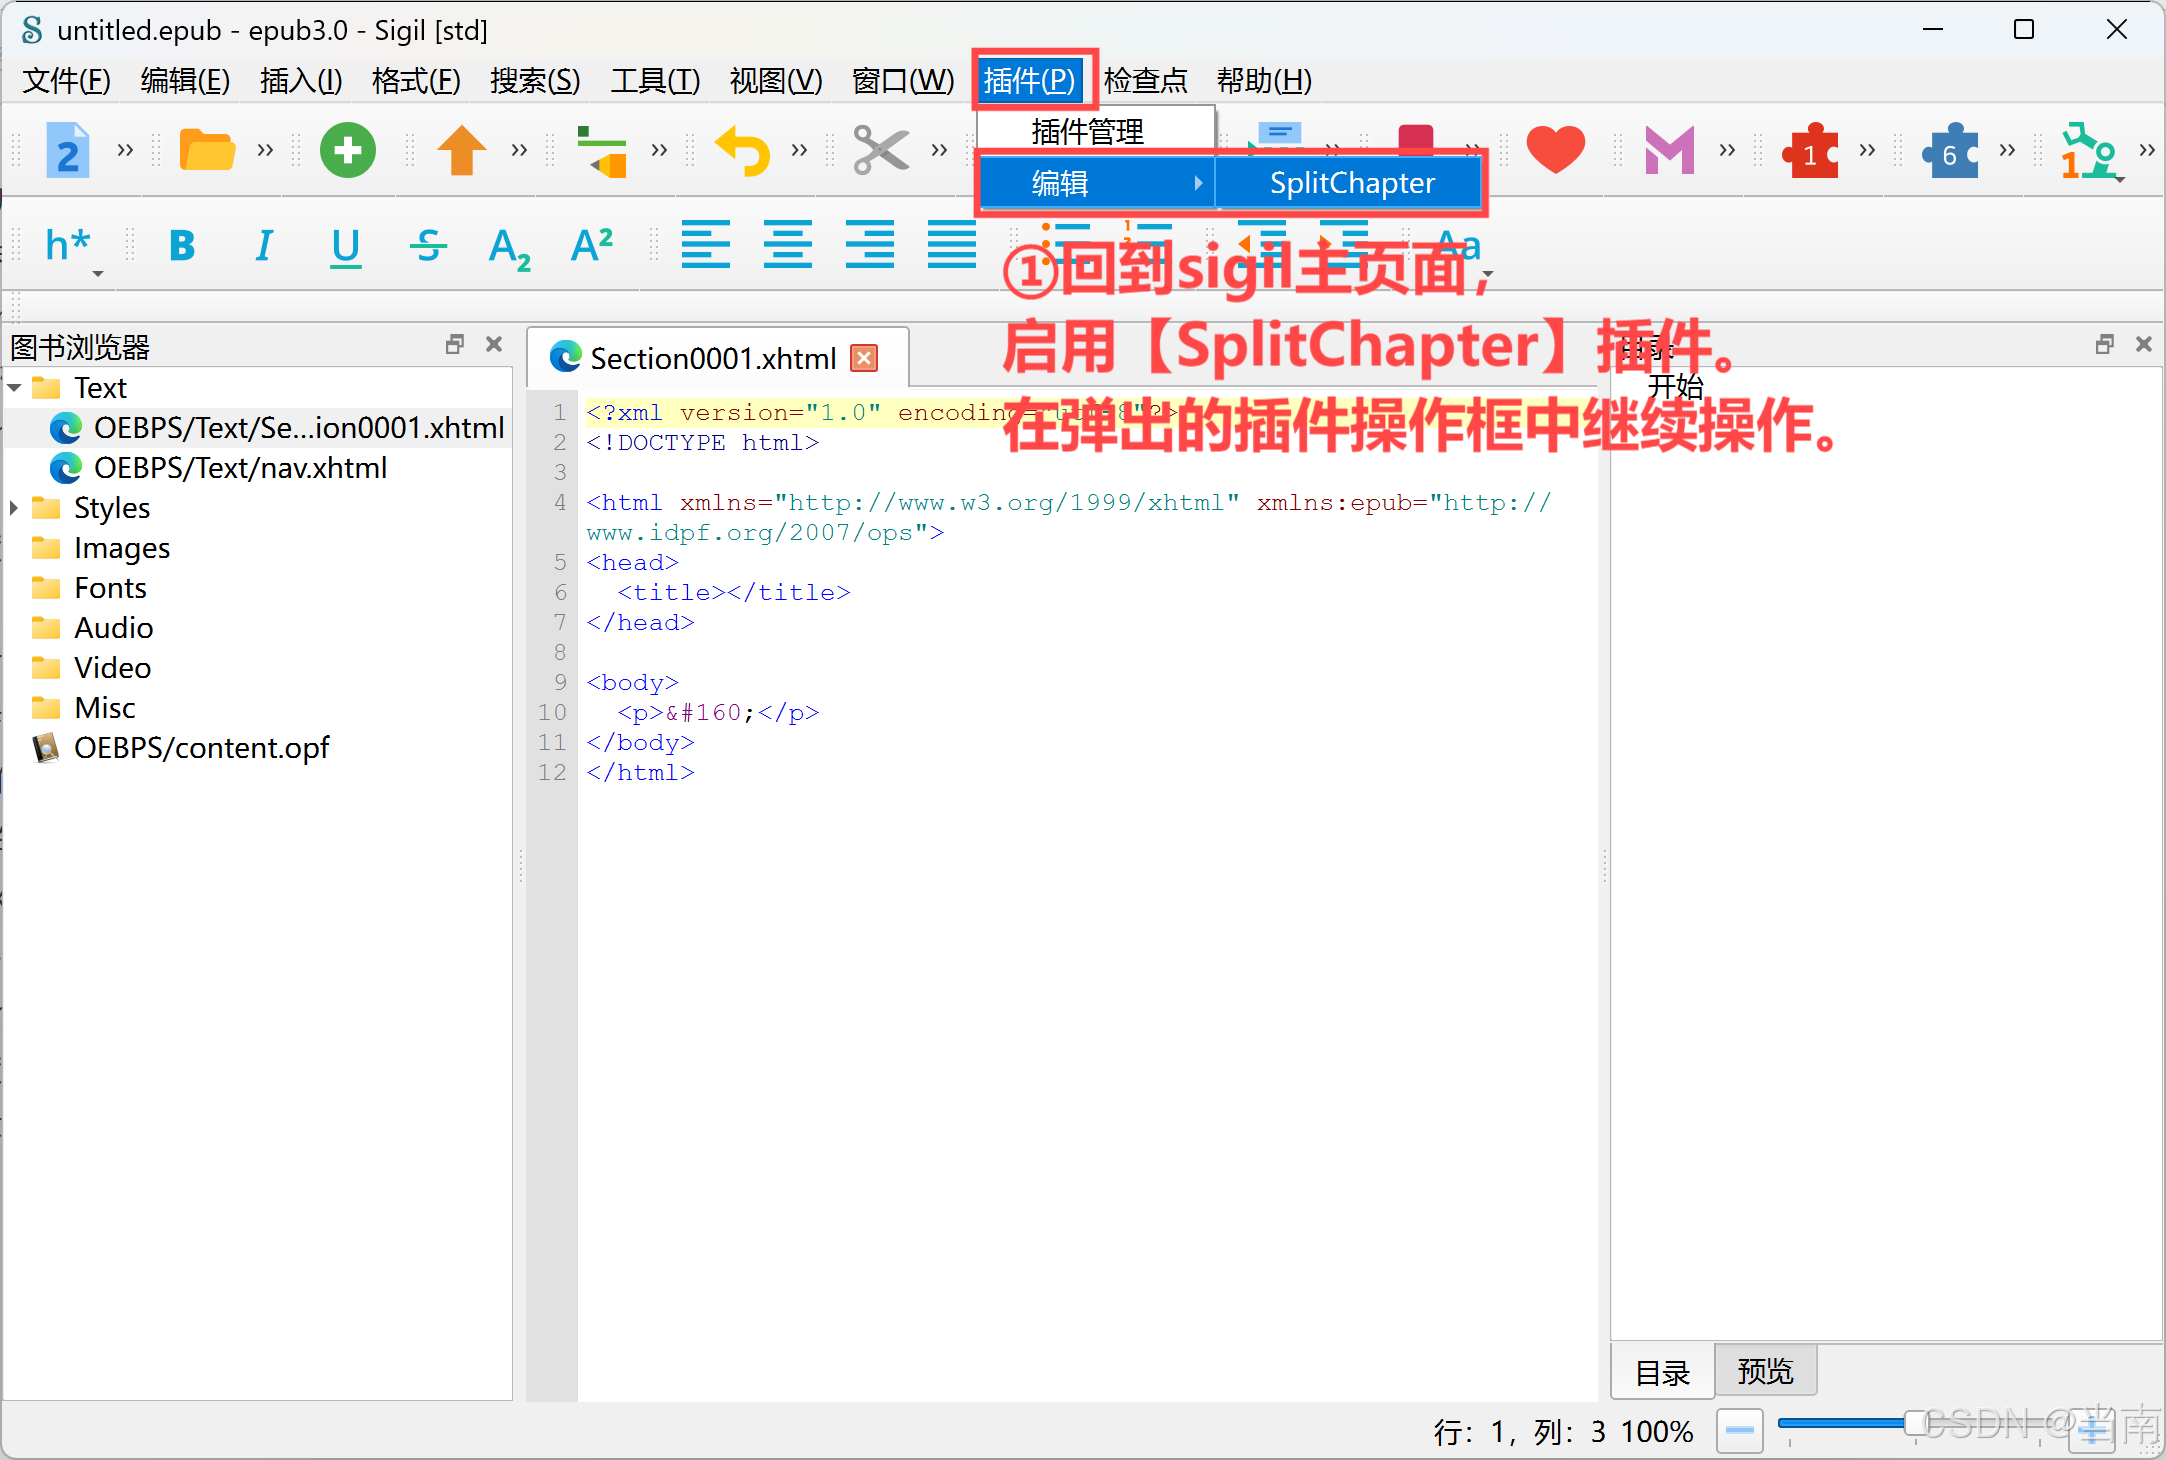This screenshot has width=2166, height=1460.
Task: Toggle the Bold formatting icon
Action: coord(182,246)
